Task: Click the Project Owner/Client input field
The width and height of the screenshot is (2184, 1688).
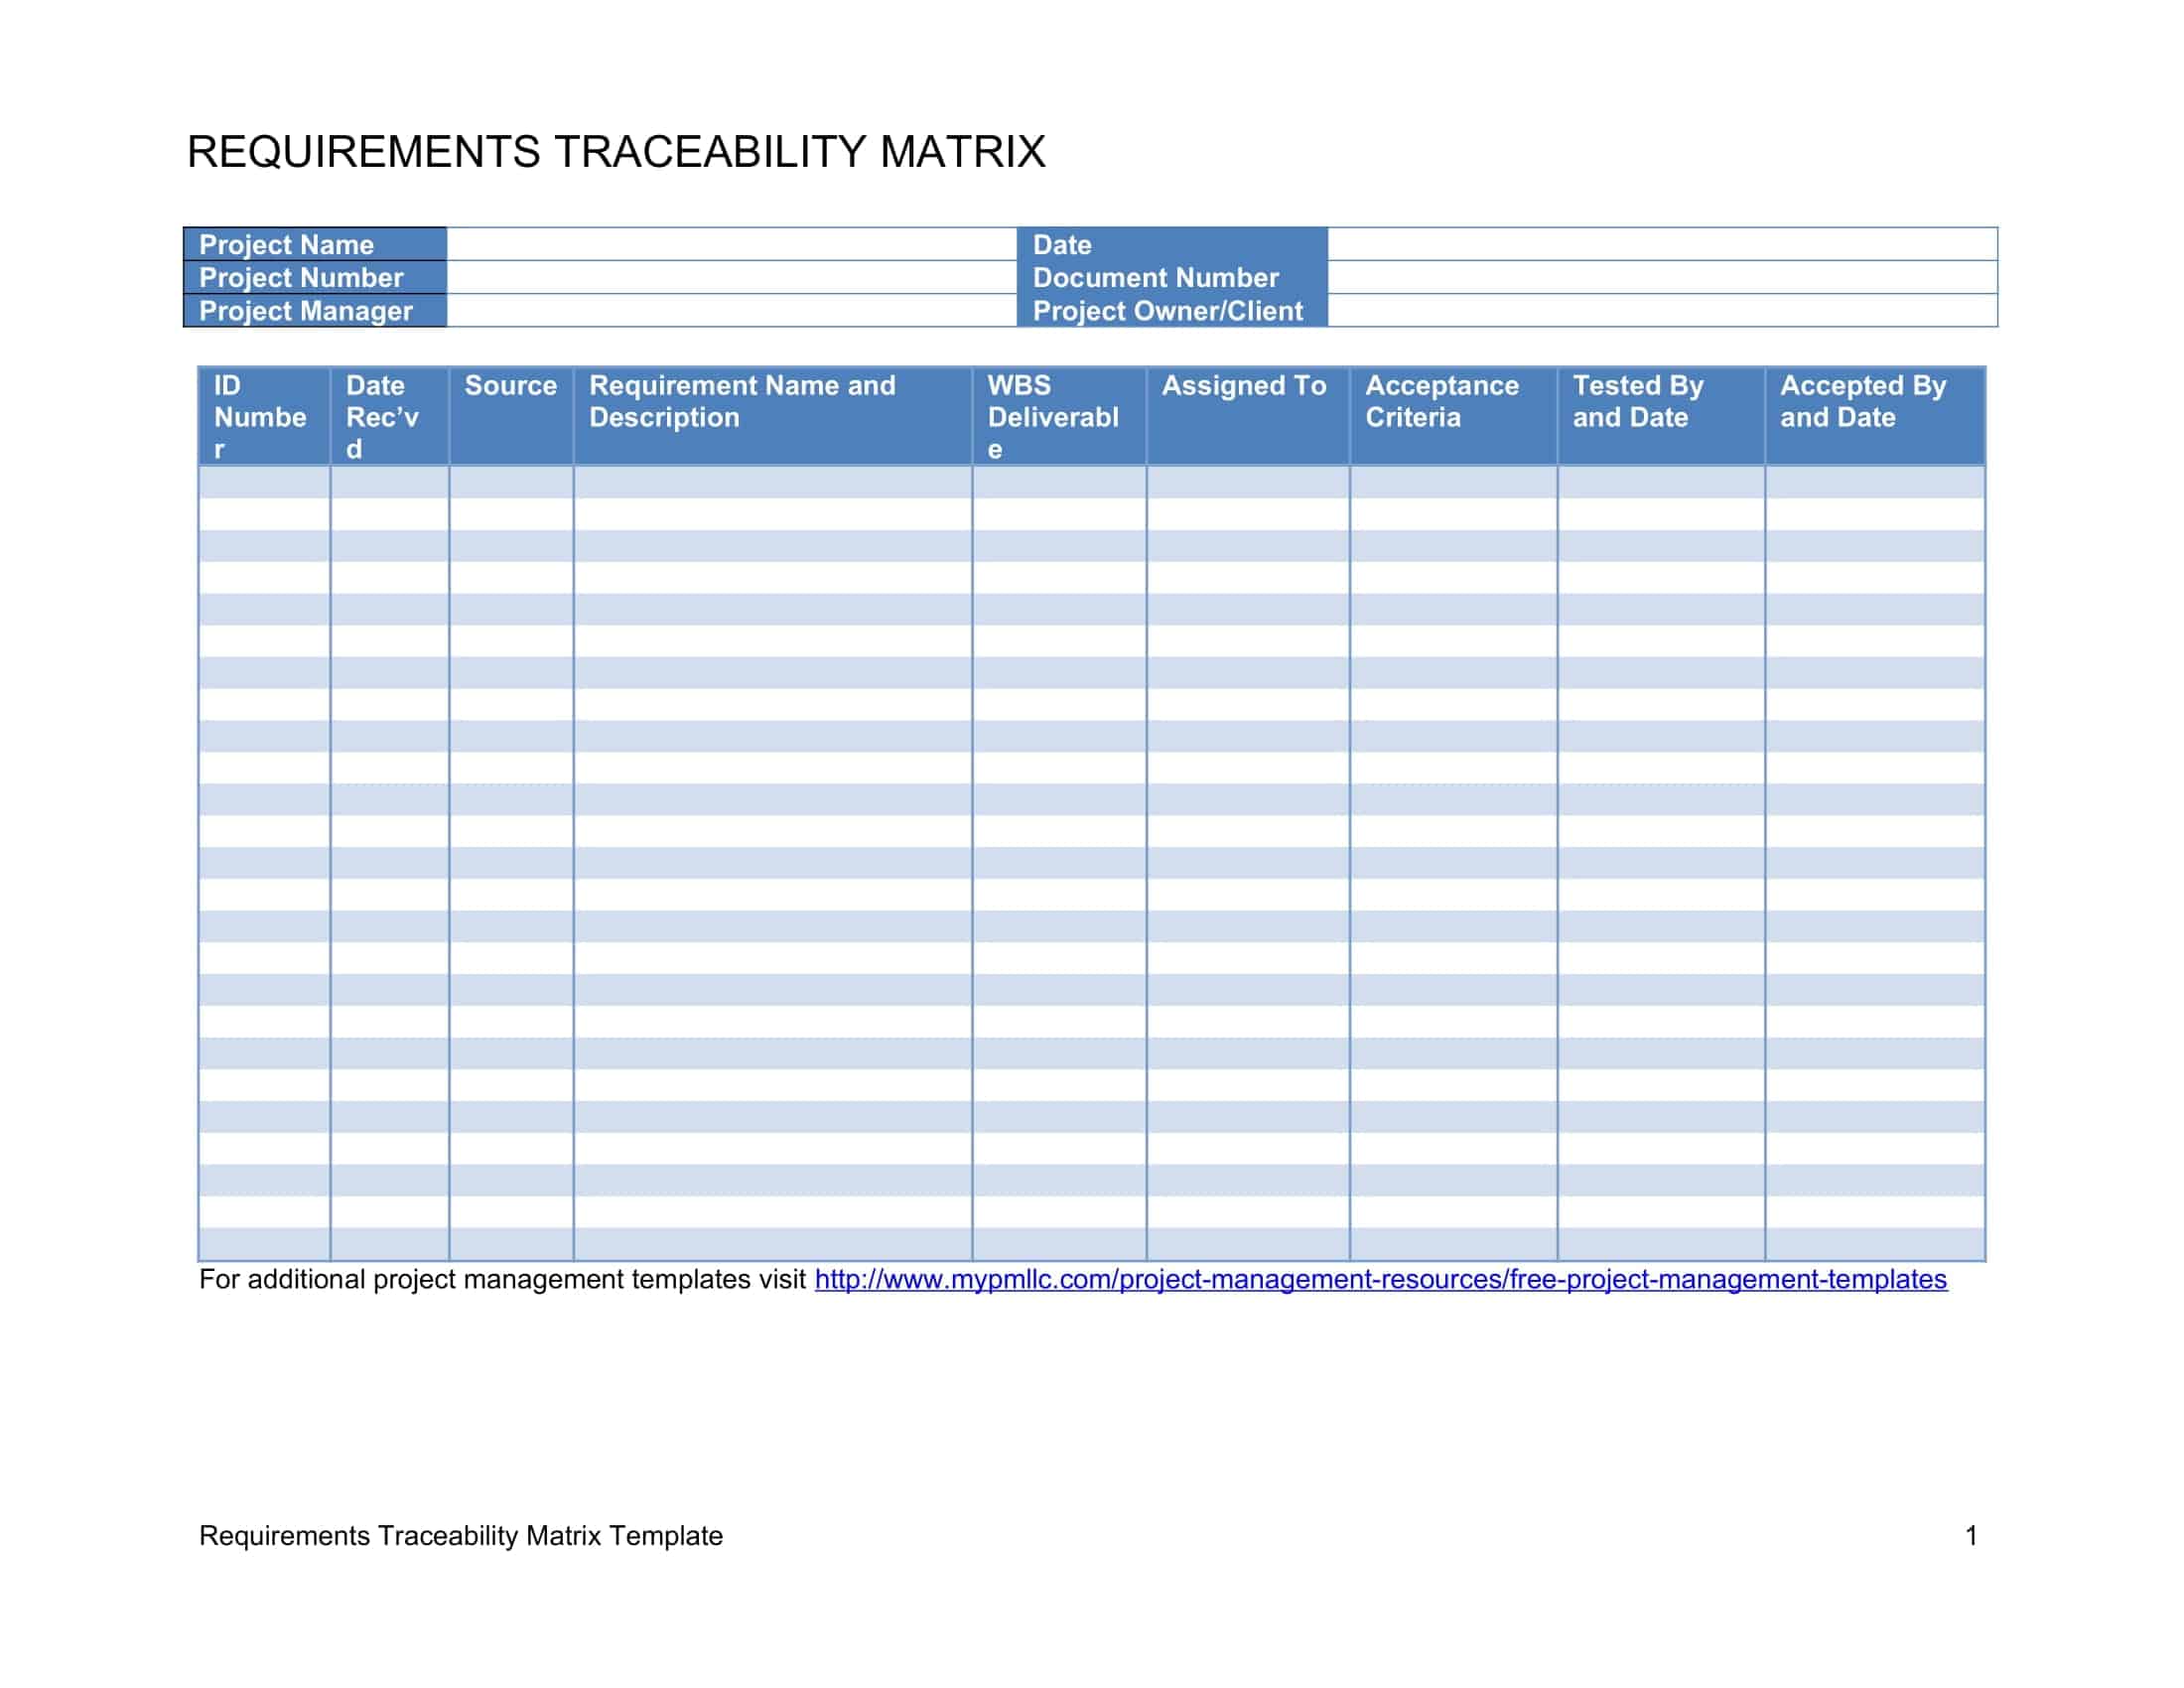Action: [x=1662, y=310]
